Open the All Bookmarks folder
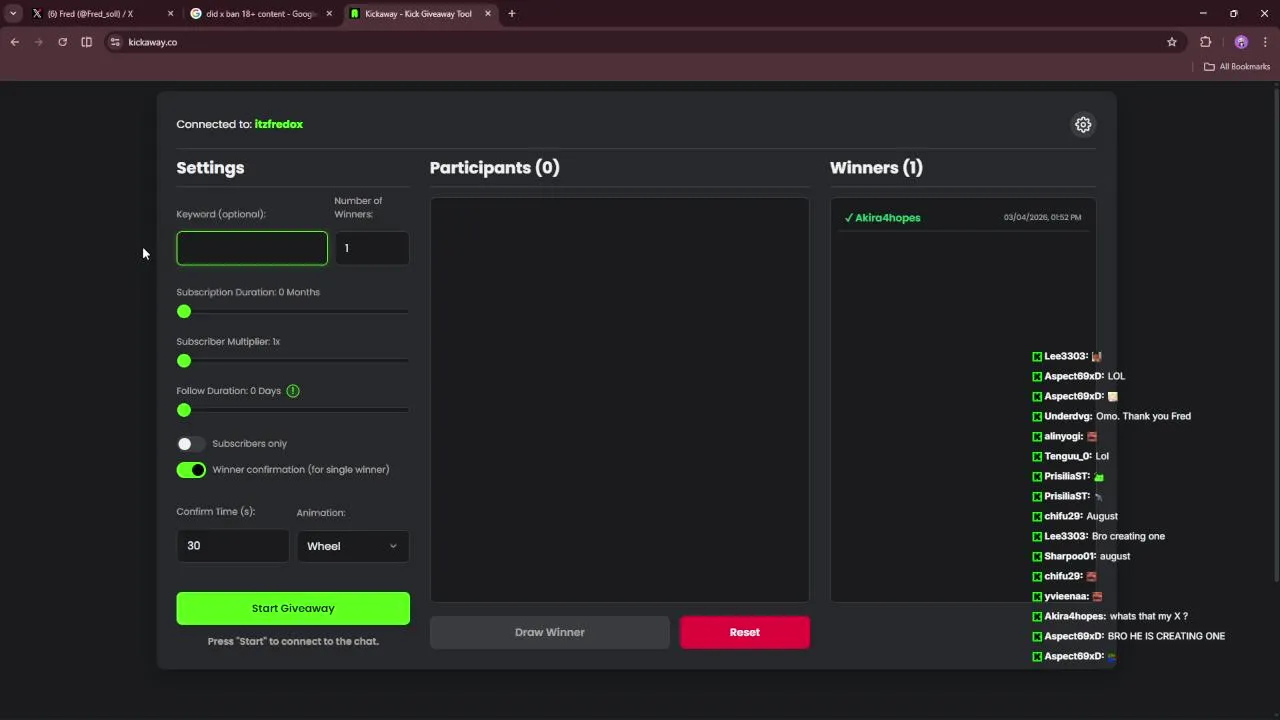 click(1237, 67)
